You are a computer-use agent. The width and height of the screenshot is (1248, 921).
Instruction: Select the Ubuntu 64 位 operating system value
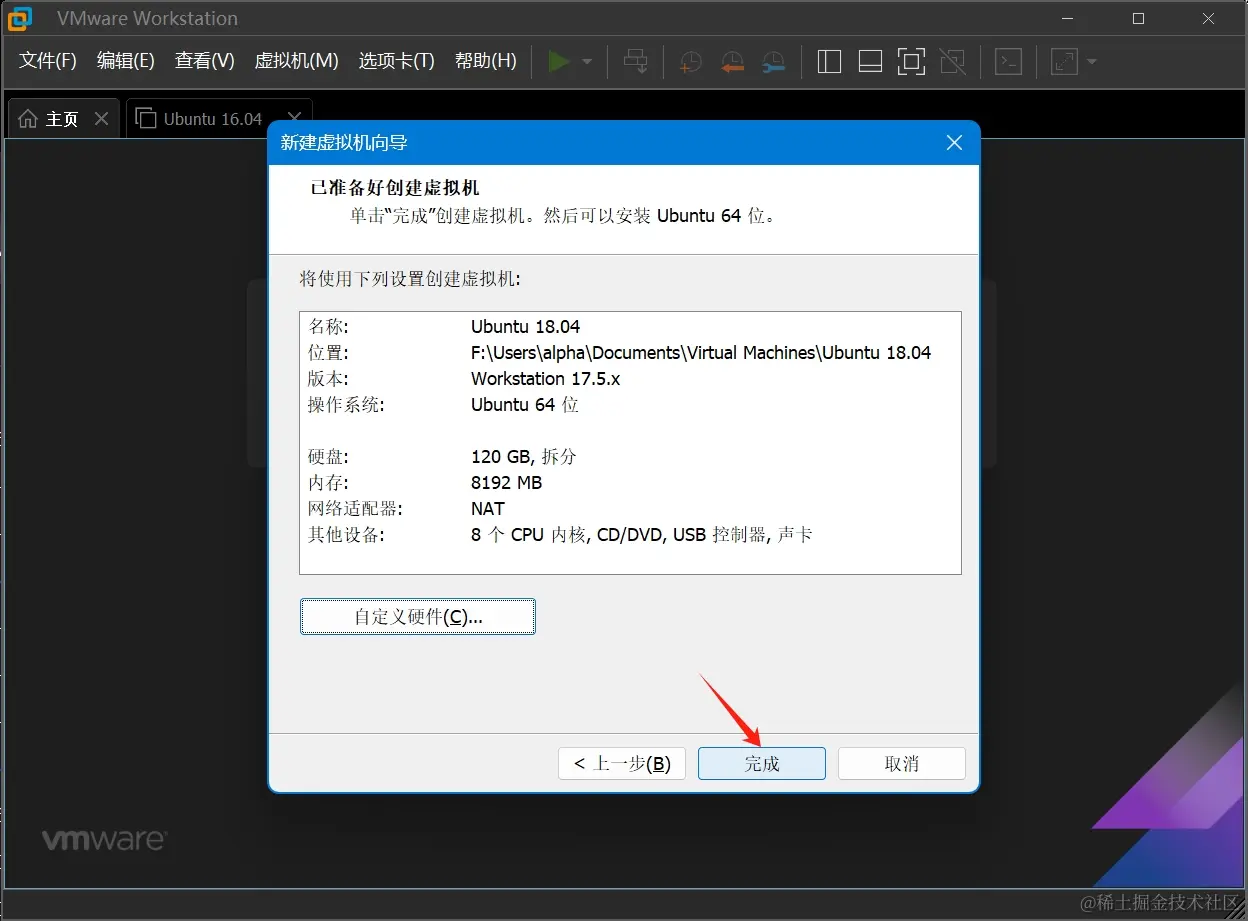(x=525, y=405)
